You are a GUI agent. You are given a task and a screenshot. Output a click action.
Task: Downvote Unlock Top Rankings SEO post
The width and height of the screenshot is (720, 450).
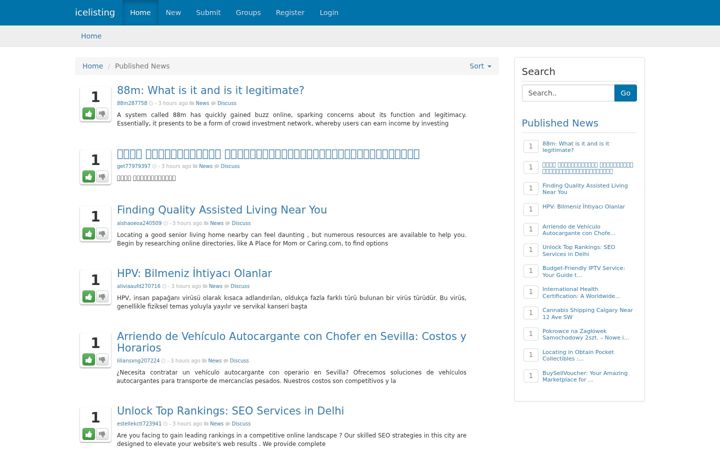(102, 433)
